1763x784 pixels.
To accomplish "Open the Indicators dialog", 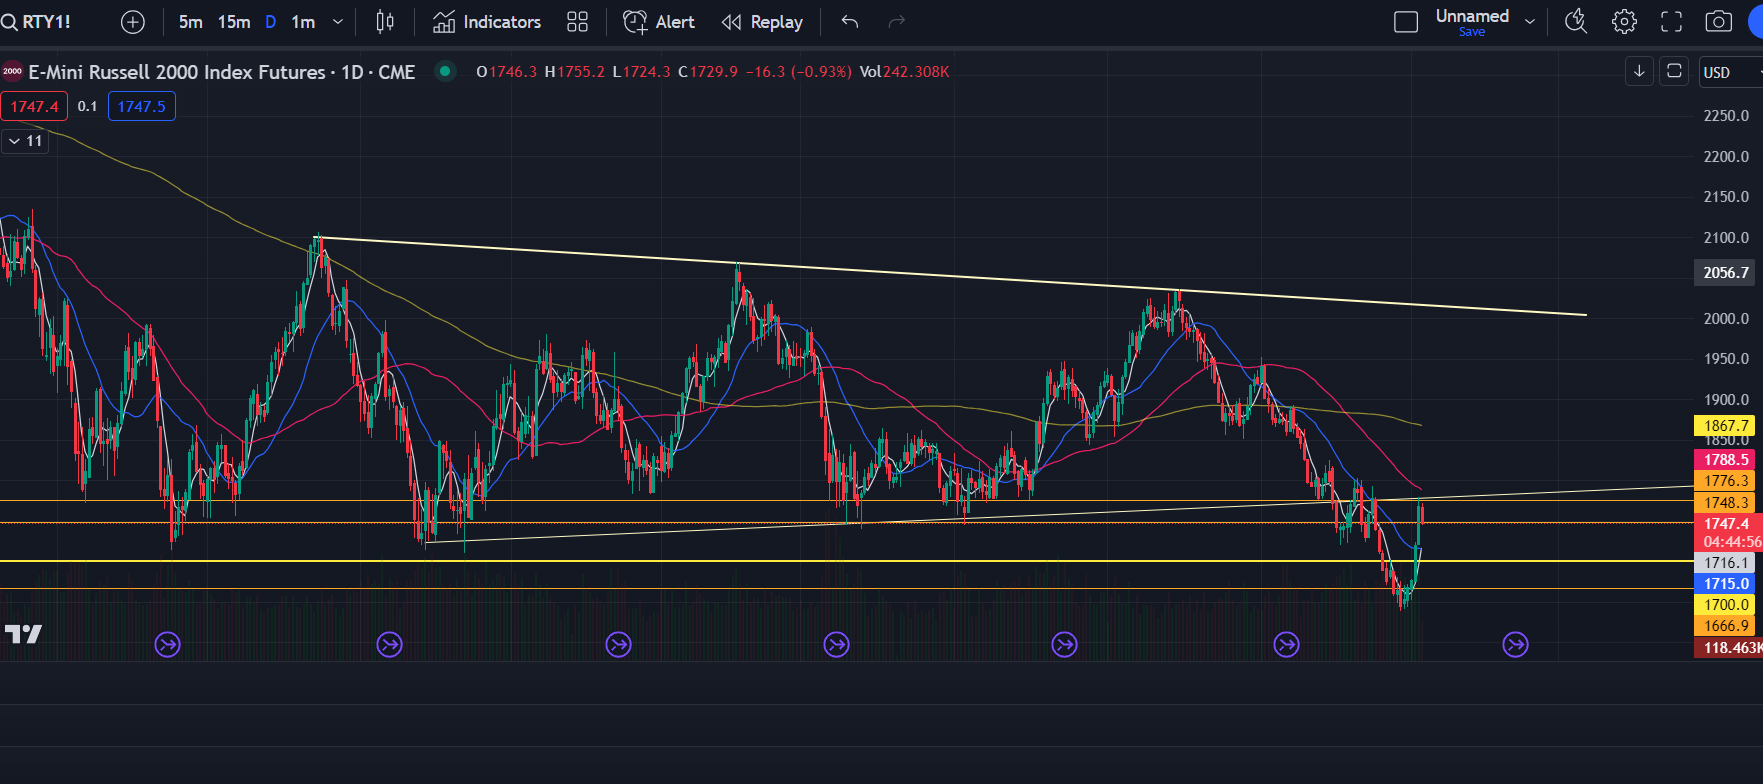I will pos(487,22).
